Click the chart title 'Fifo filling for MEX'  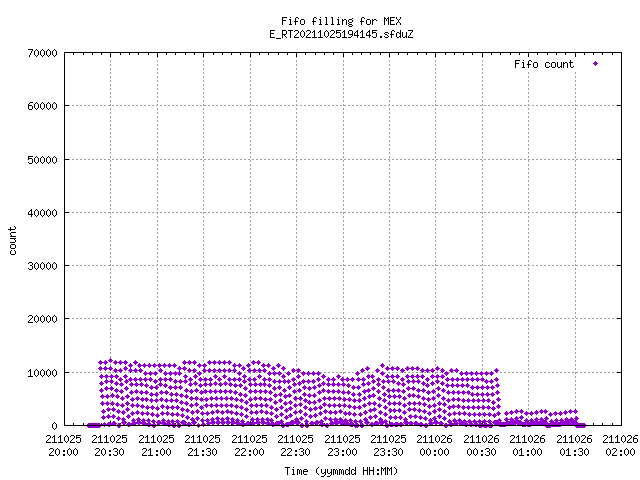tap(341, 21)
